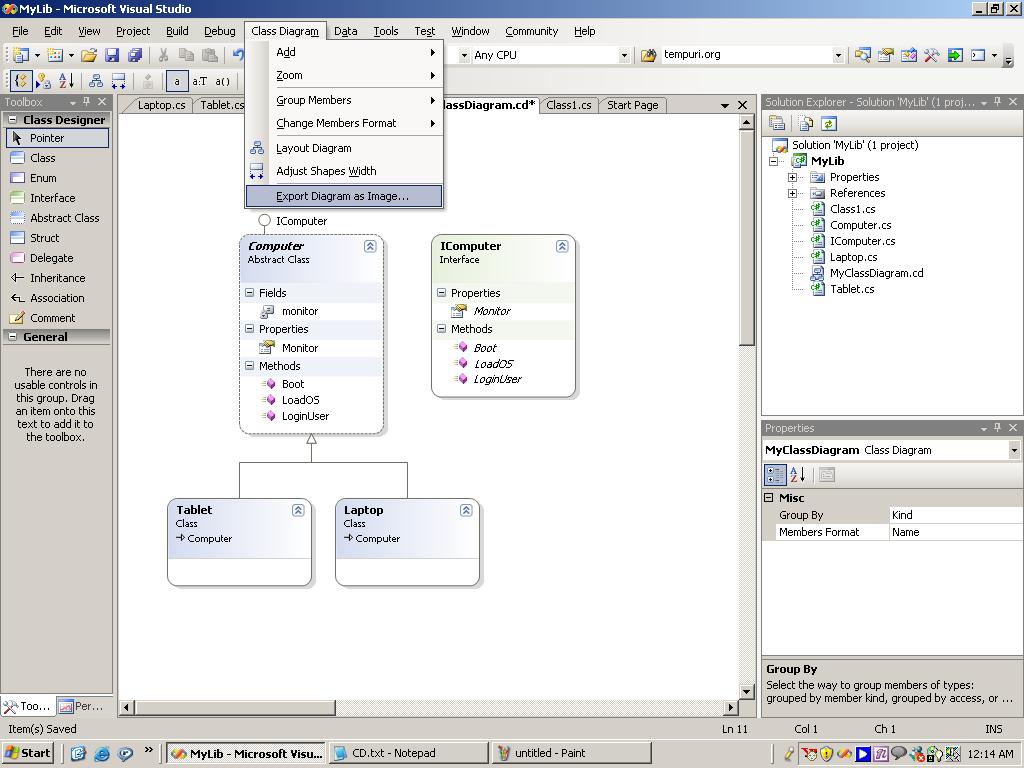Collapse the Laptop class shape chevron
Screen dimensions: 1024x768
(x=466, y=510)
